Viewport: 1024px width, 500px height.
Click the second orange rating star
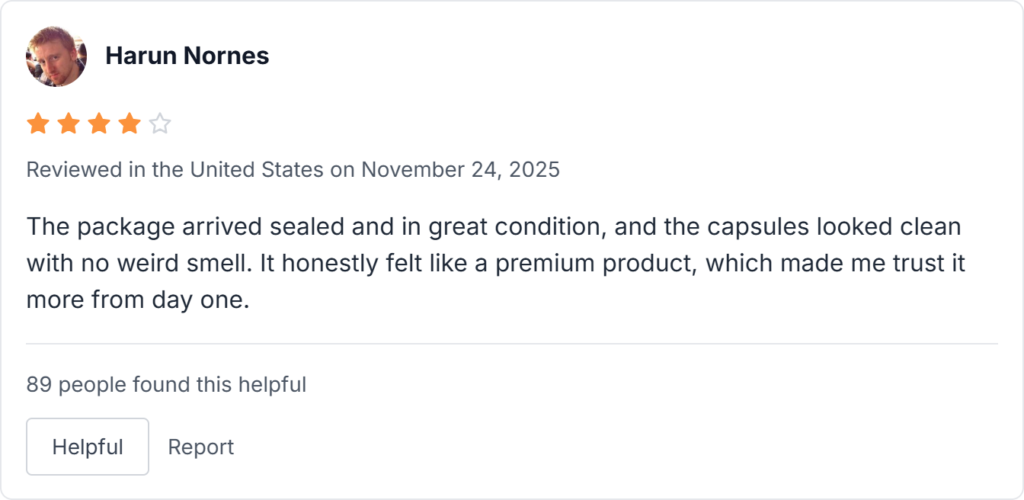[69, 124]
